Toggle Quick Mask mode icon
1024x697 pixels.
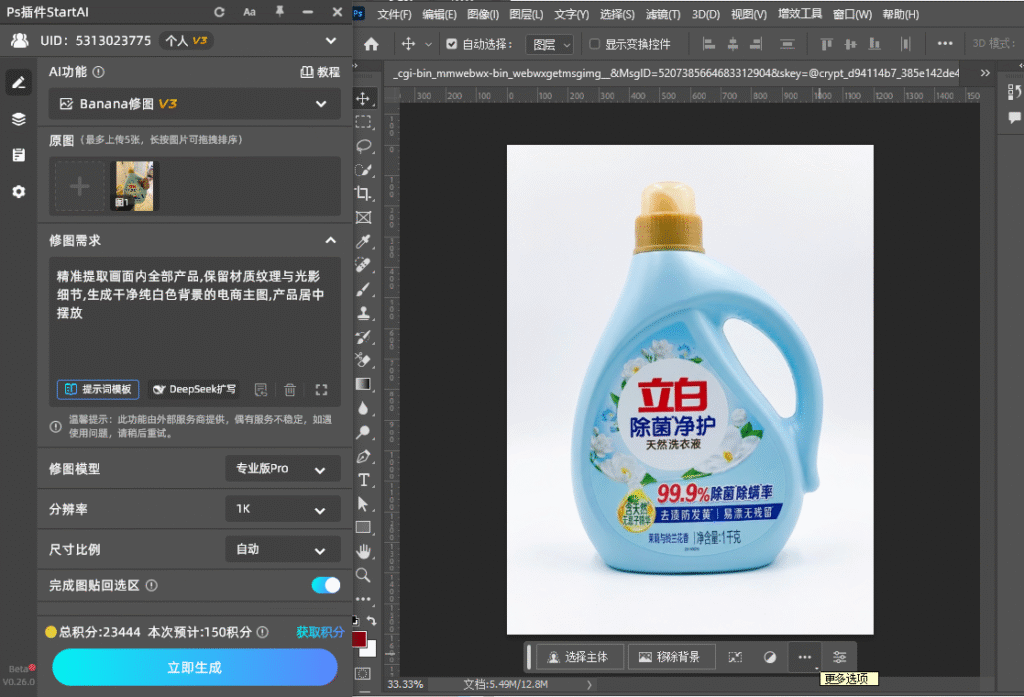pyautogui.click(x=363, y=673)
